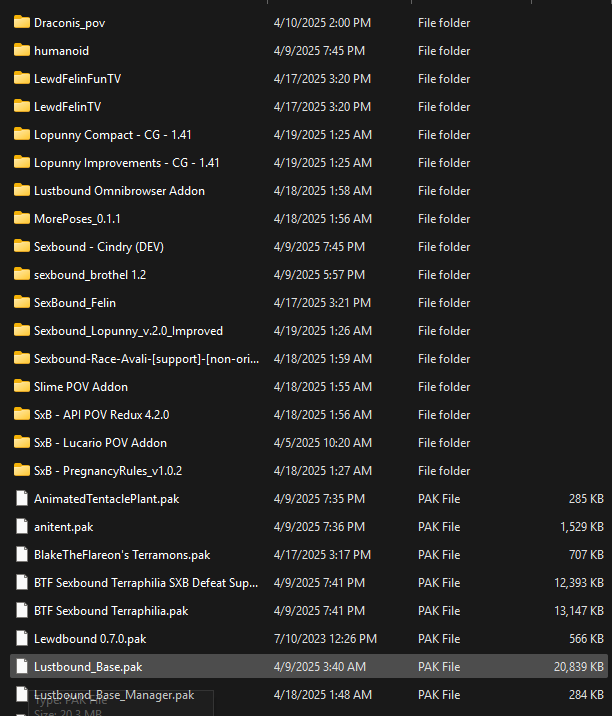Select SxB - Lucario POV Addon name
The width and height of the screenshot is (612, 716).
click(100, 442)
